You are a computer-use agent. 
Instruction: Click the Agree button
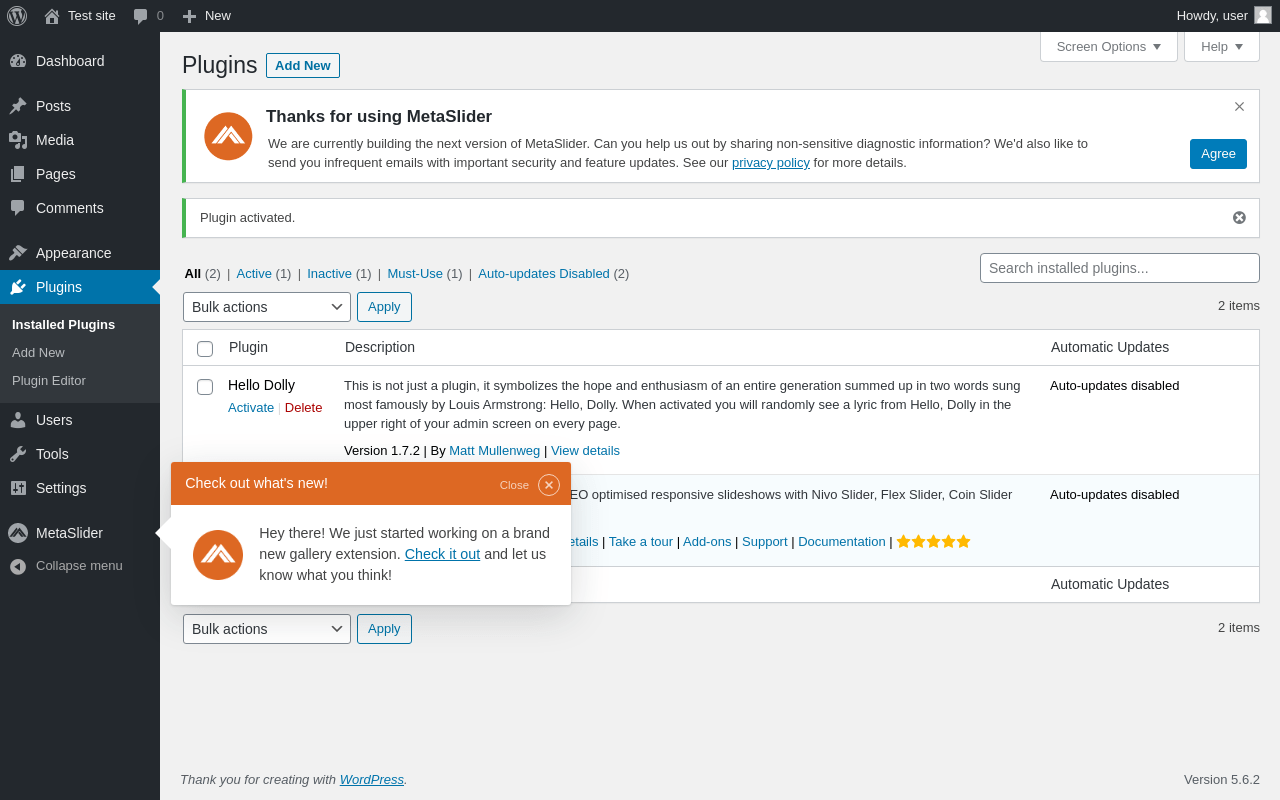click(1218, 154)
